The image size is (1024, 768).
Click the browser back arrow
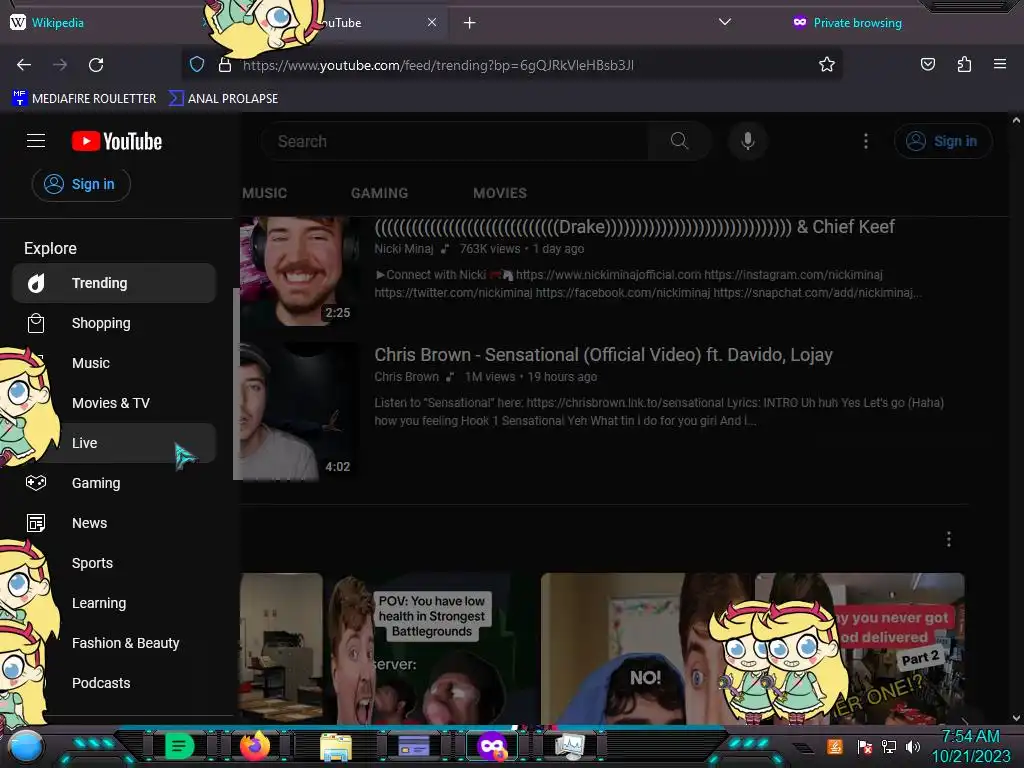click(24, 65)
